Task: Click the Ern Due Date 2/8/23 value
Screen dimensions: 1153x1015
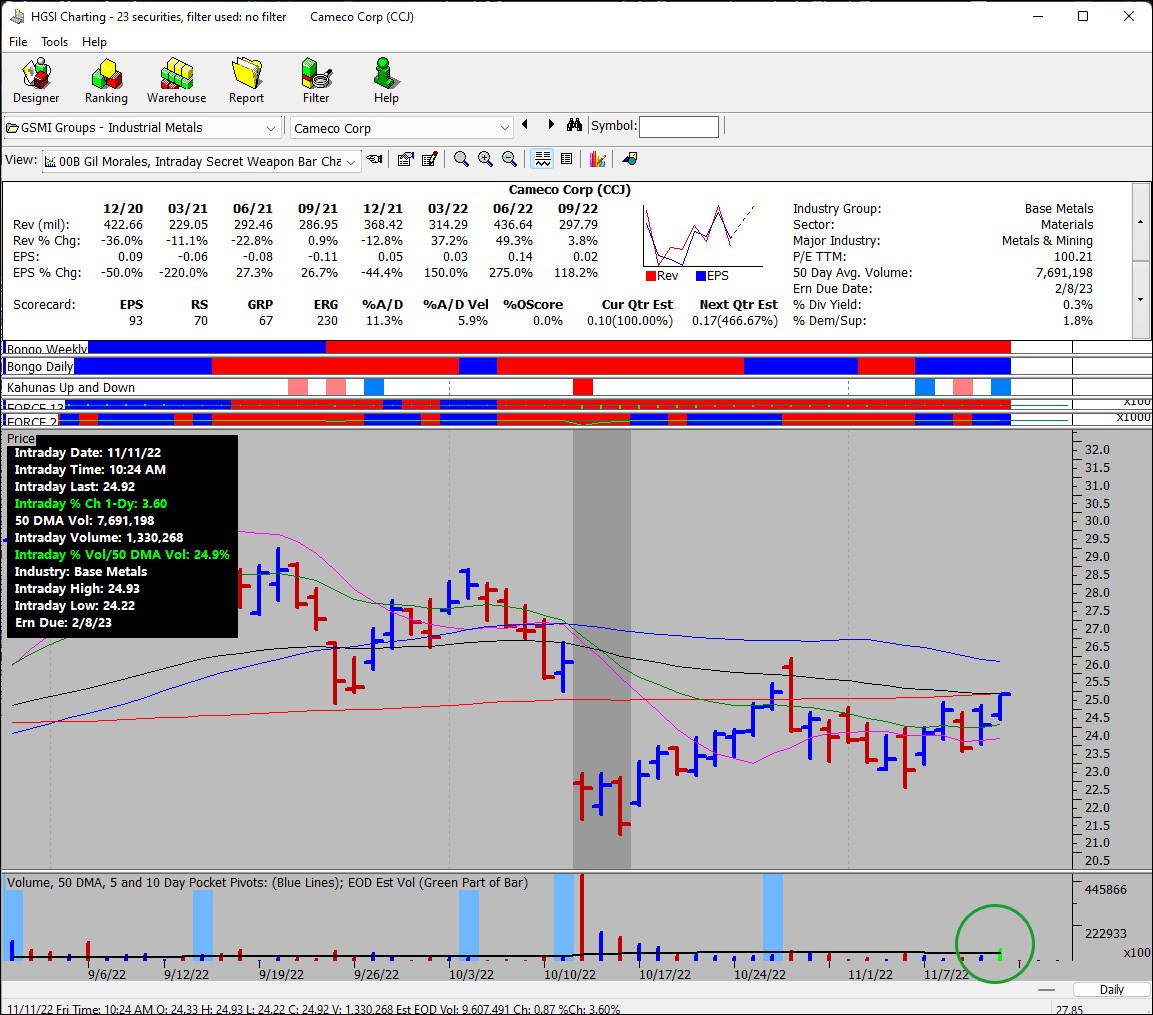Action: (x=1074, y=289)
